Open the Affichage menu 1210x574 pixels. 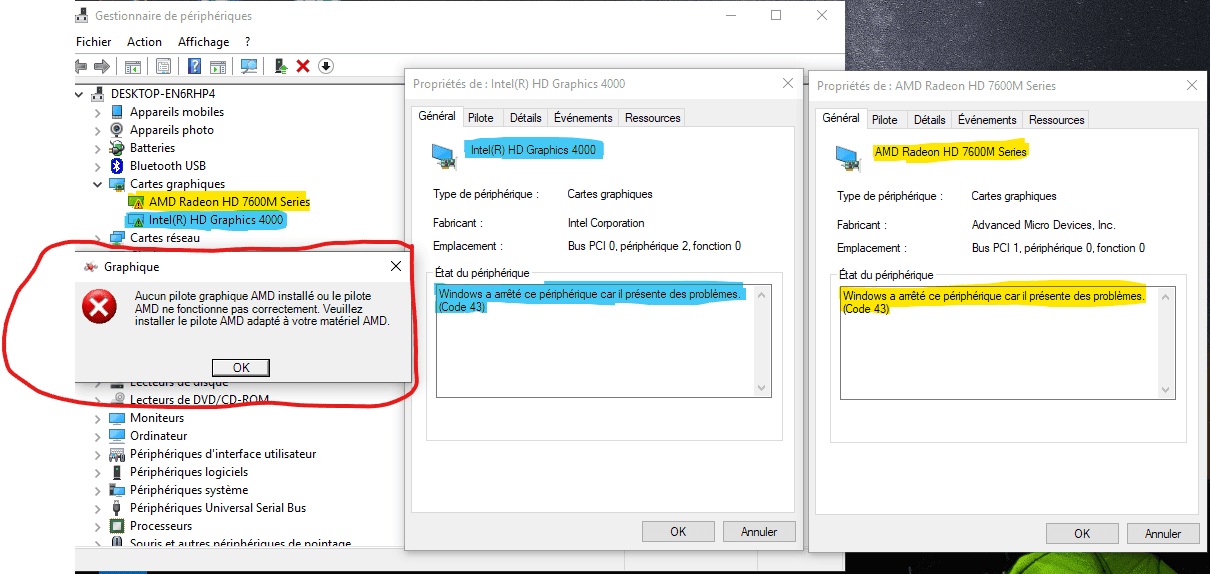tap(203, 42)
